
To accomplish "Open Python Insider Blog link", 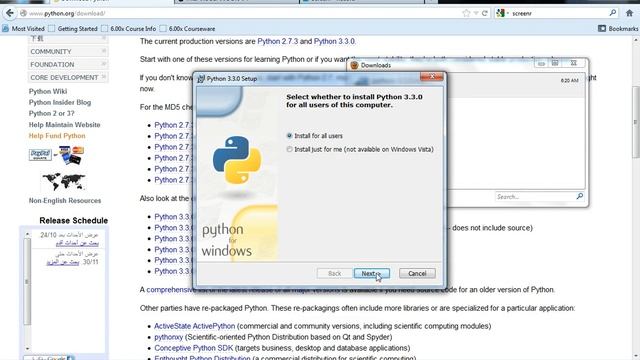I will tap(60, 102).
